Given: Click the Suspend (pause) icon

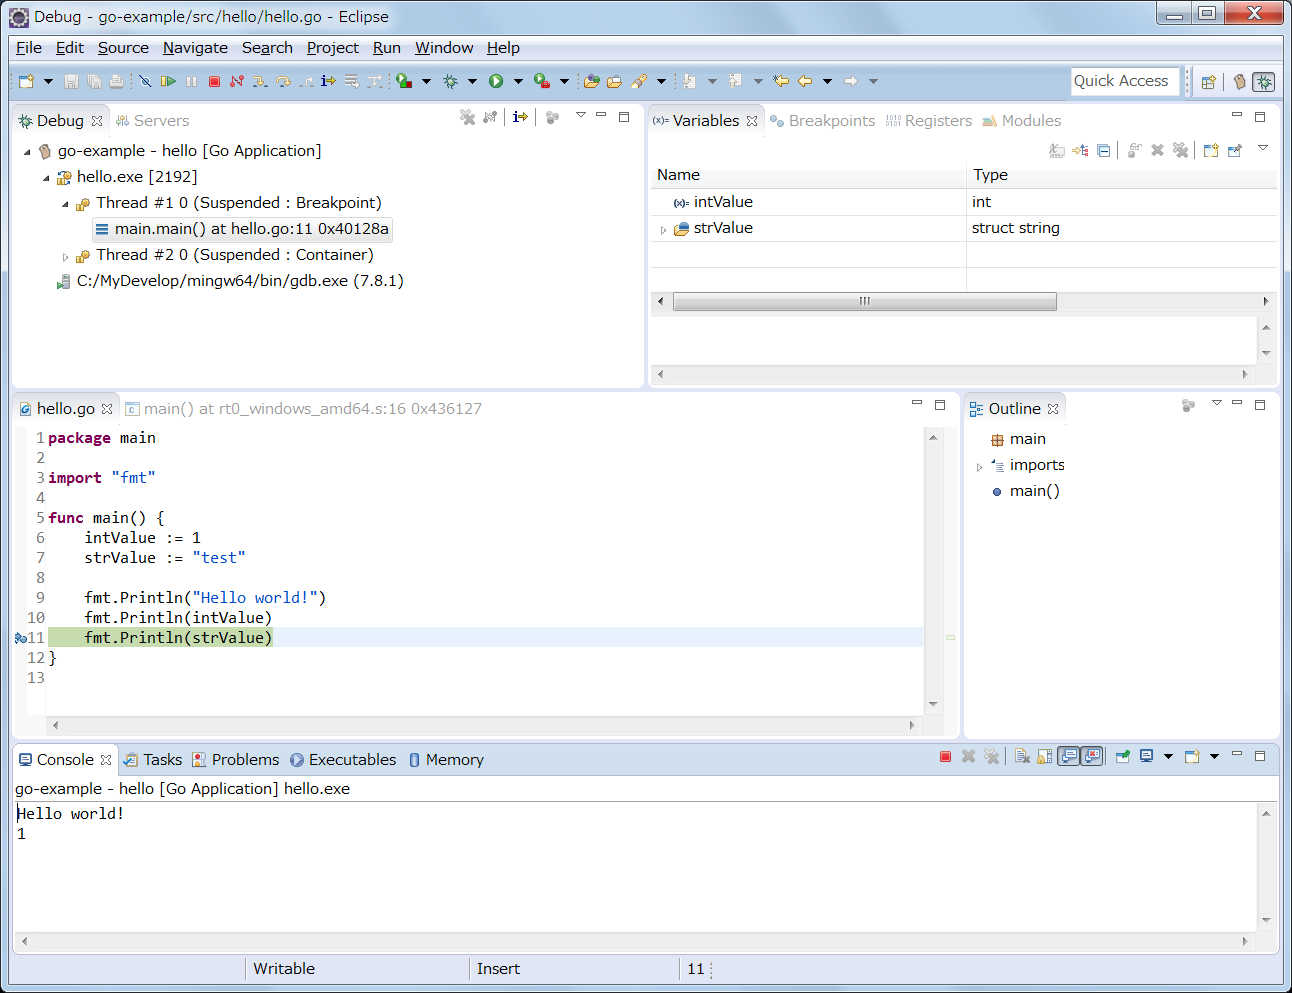Looking at the screenshot, I should pos(191,81).
